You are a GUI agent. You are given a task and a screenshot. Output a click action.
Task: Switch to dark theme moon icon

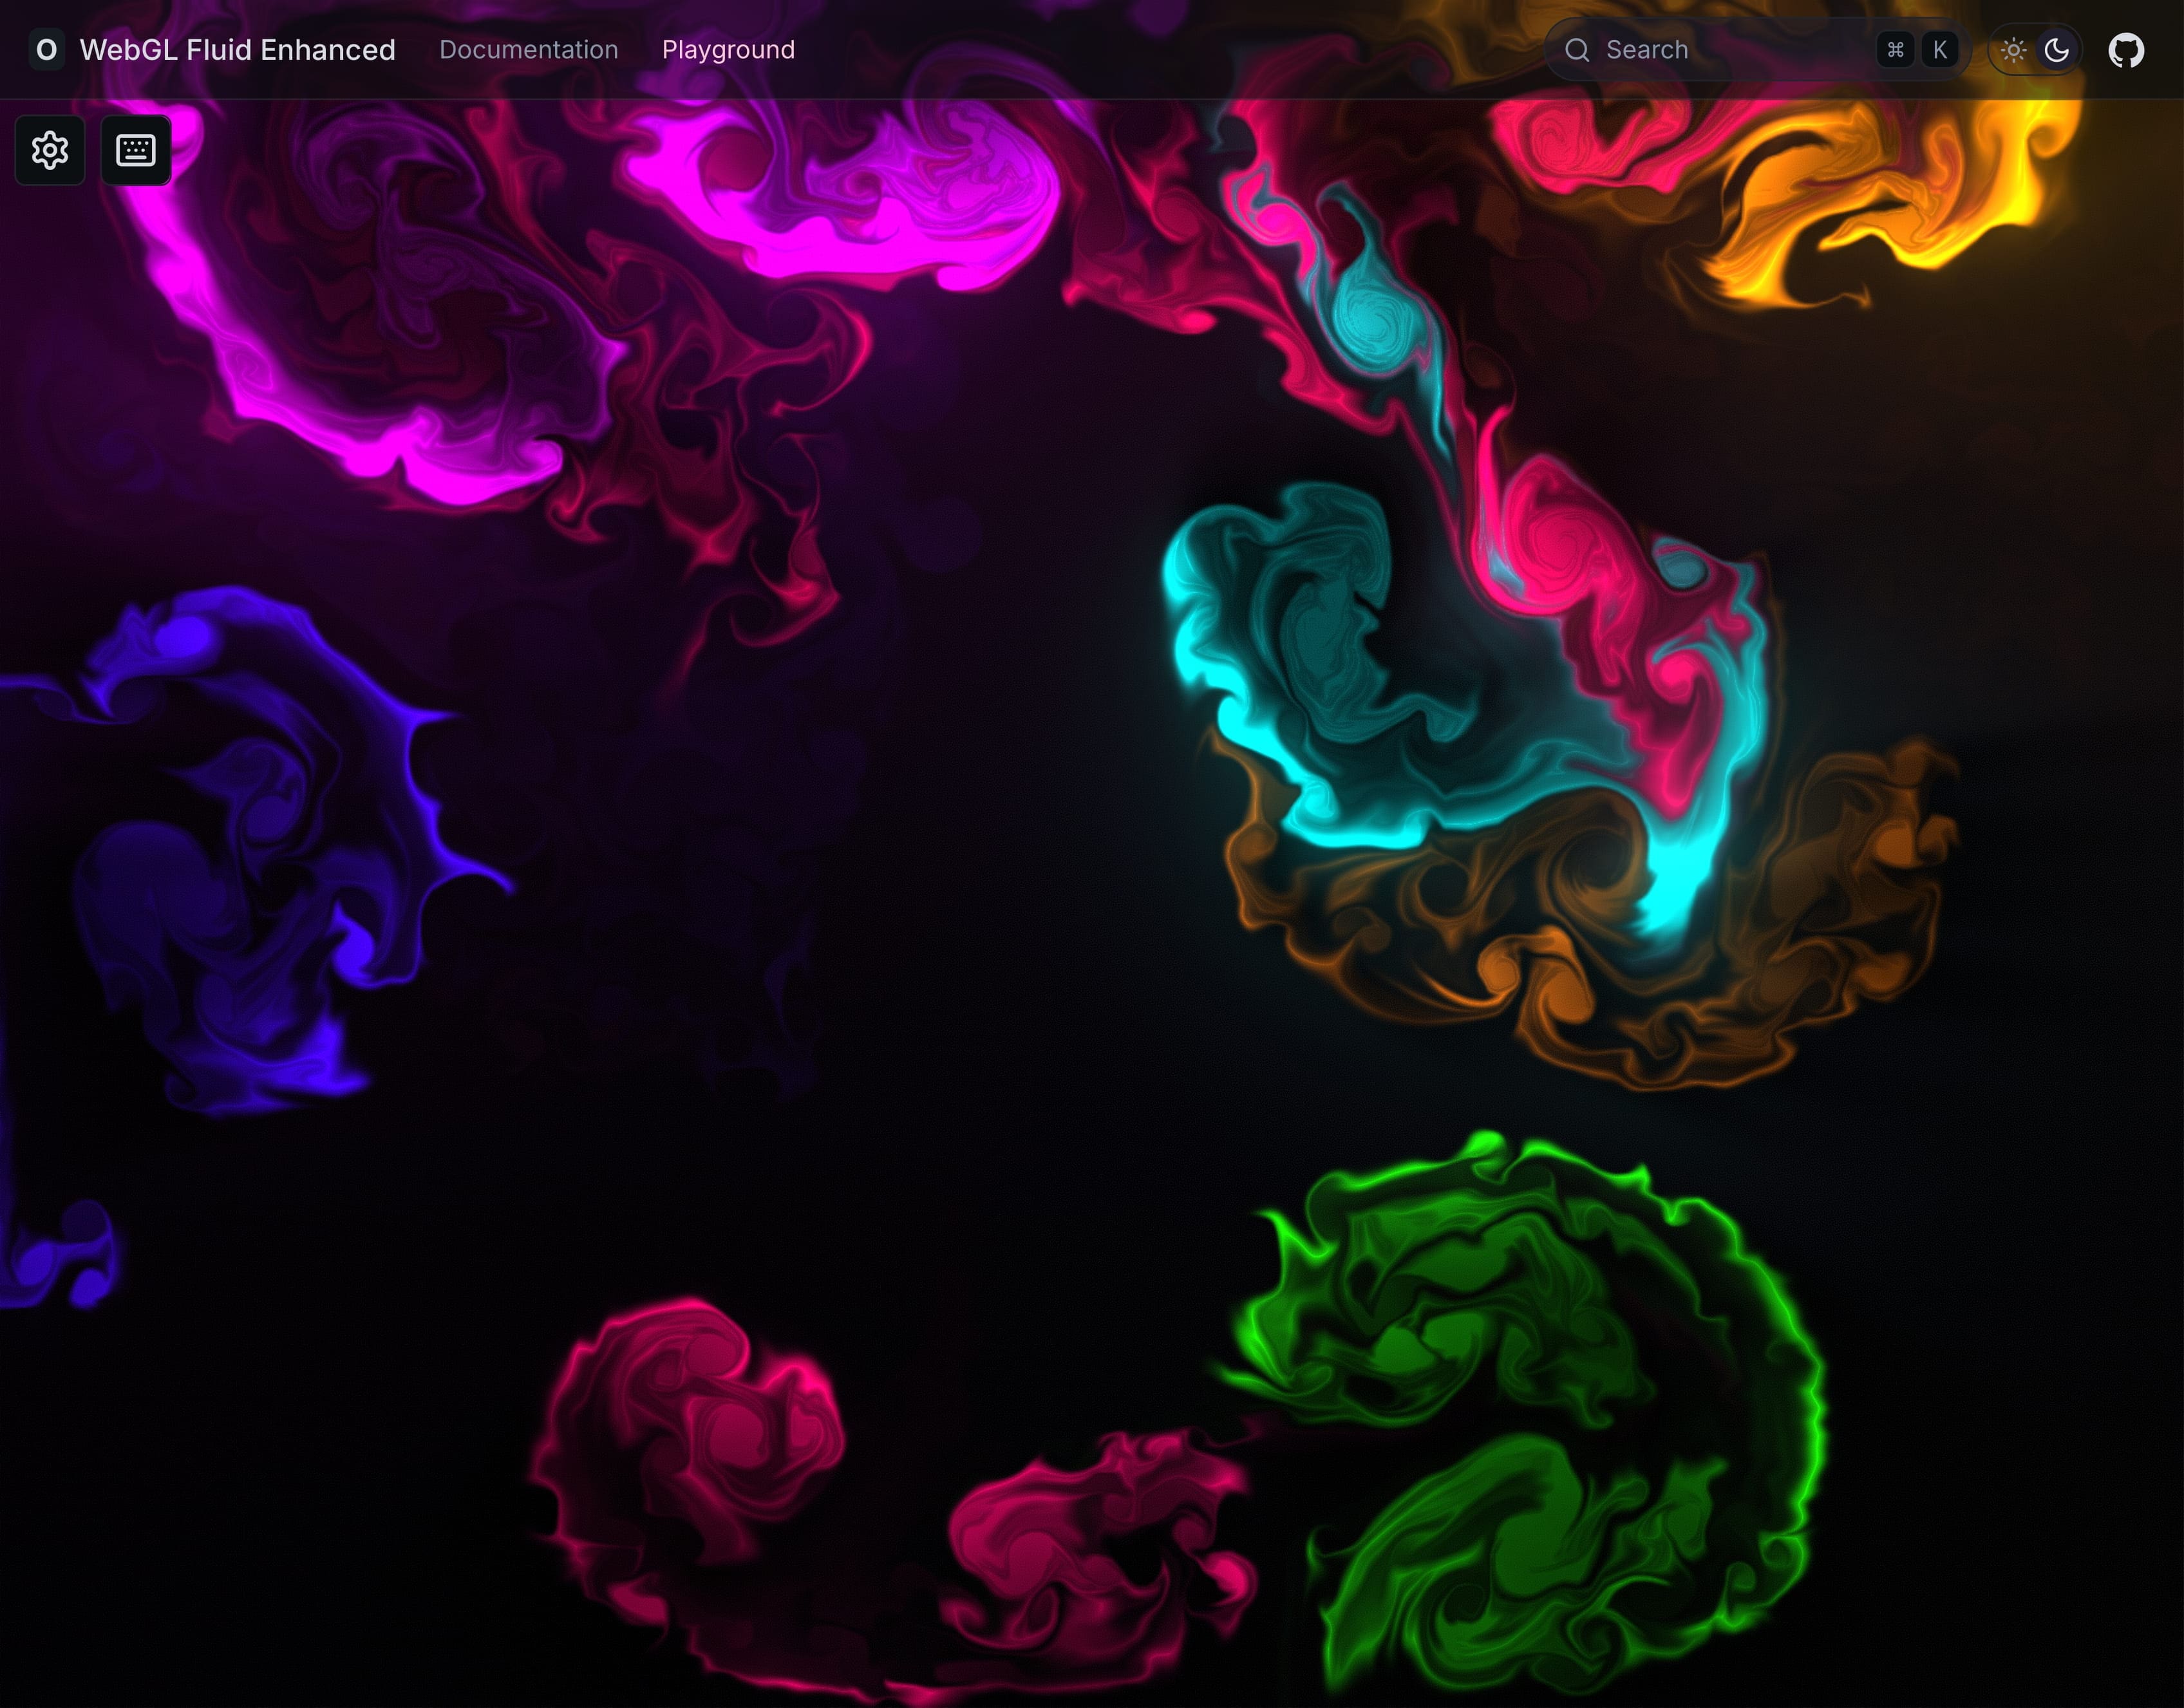[2056, 50]
